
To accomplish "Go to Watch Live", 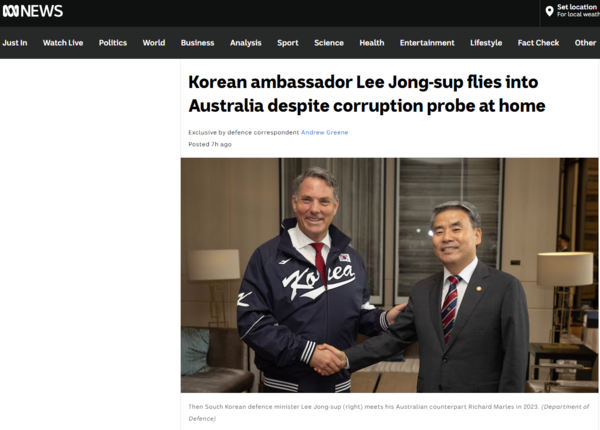I will coord(63,43).
